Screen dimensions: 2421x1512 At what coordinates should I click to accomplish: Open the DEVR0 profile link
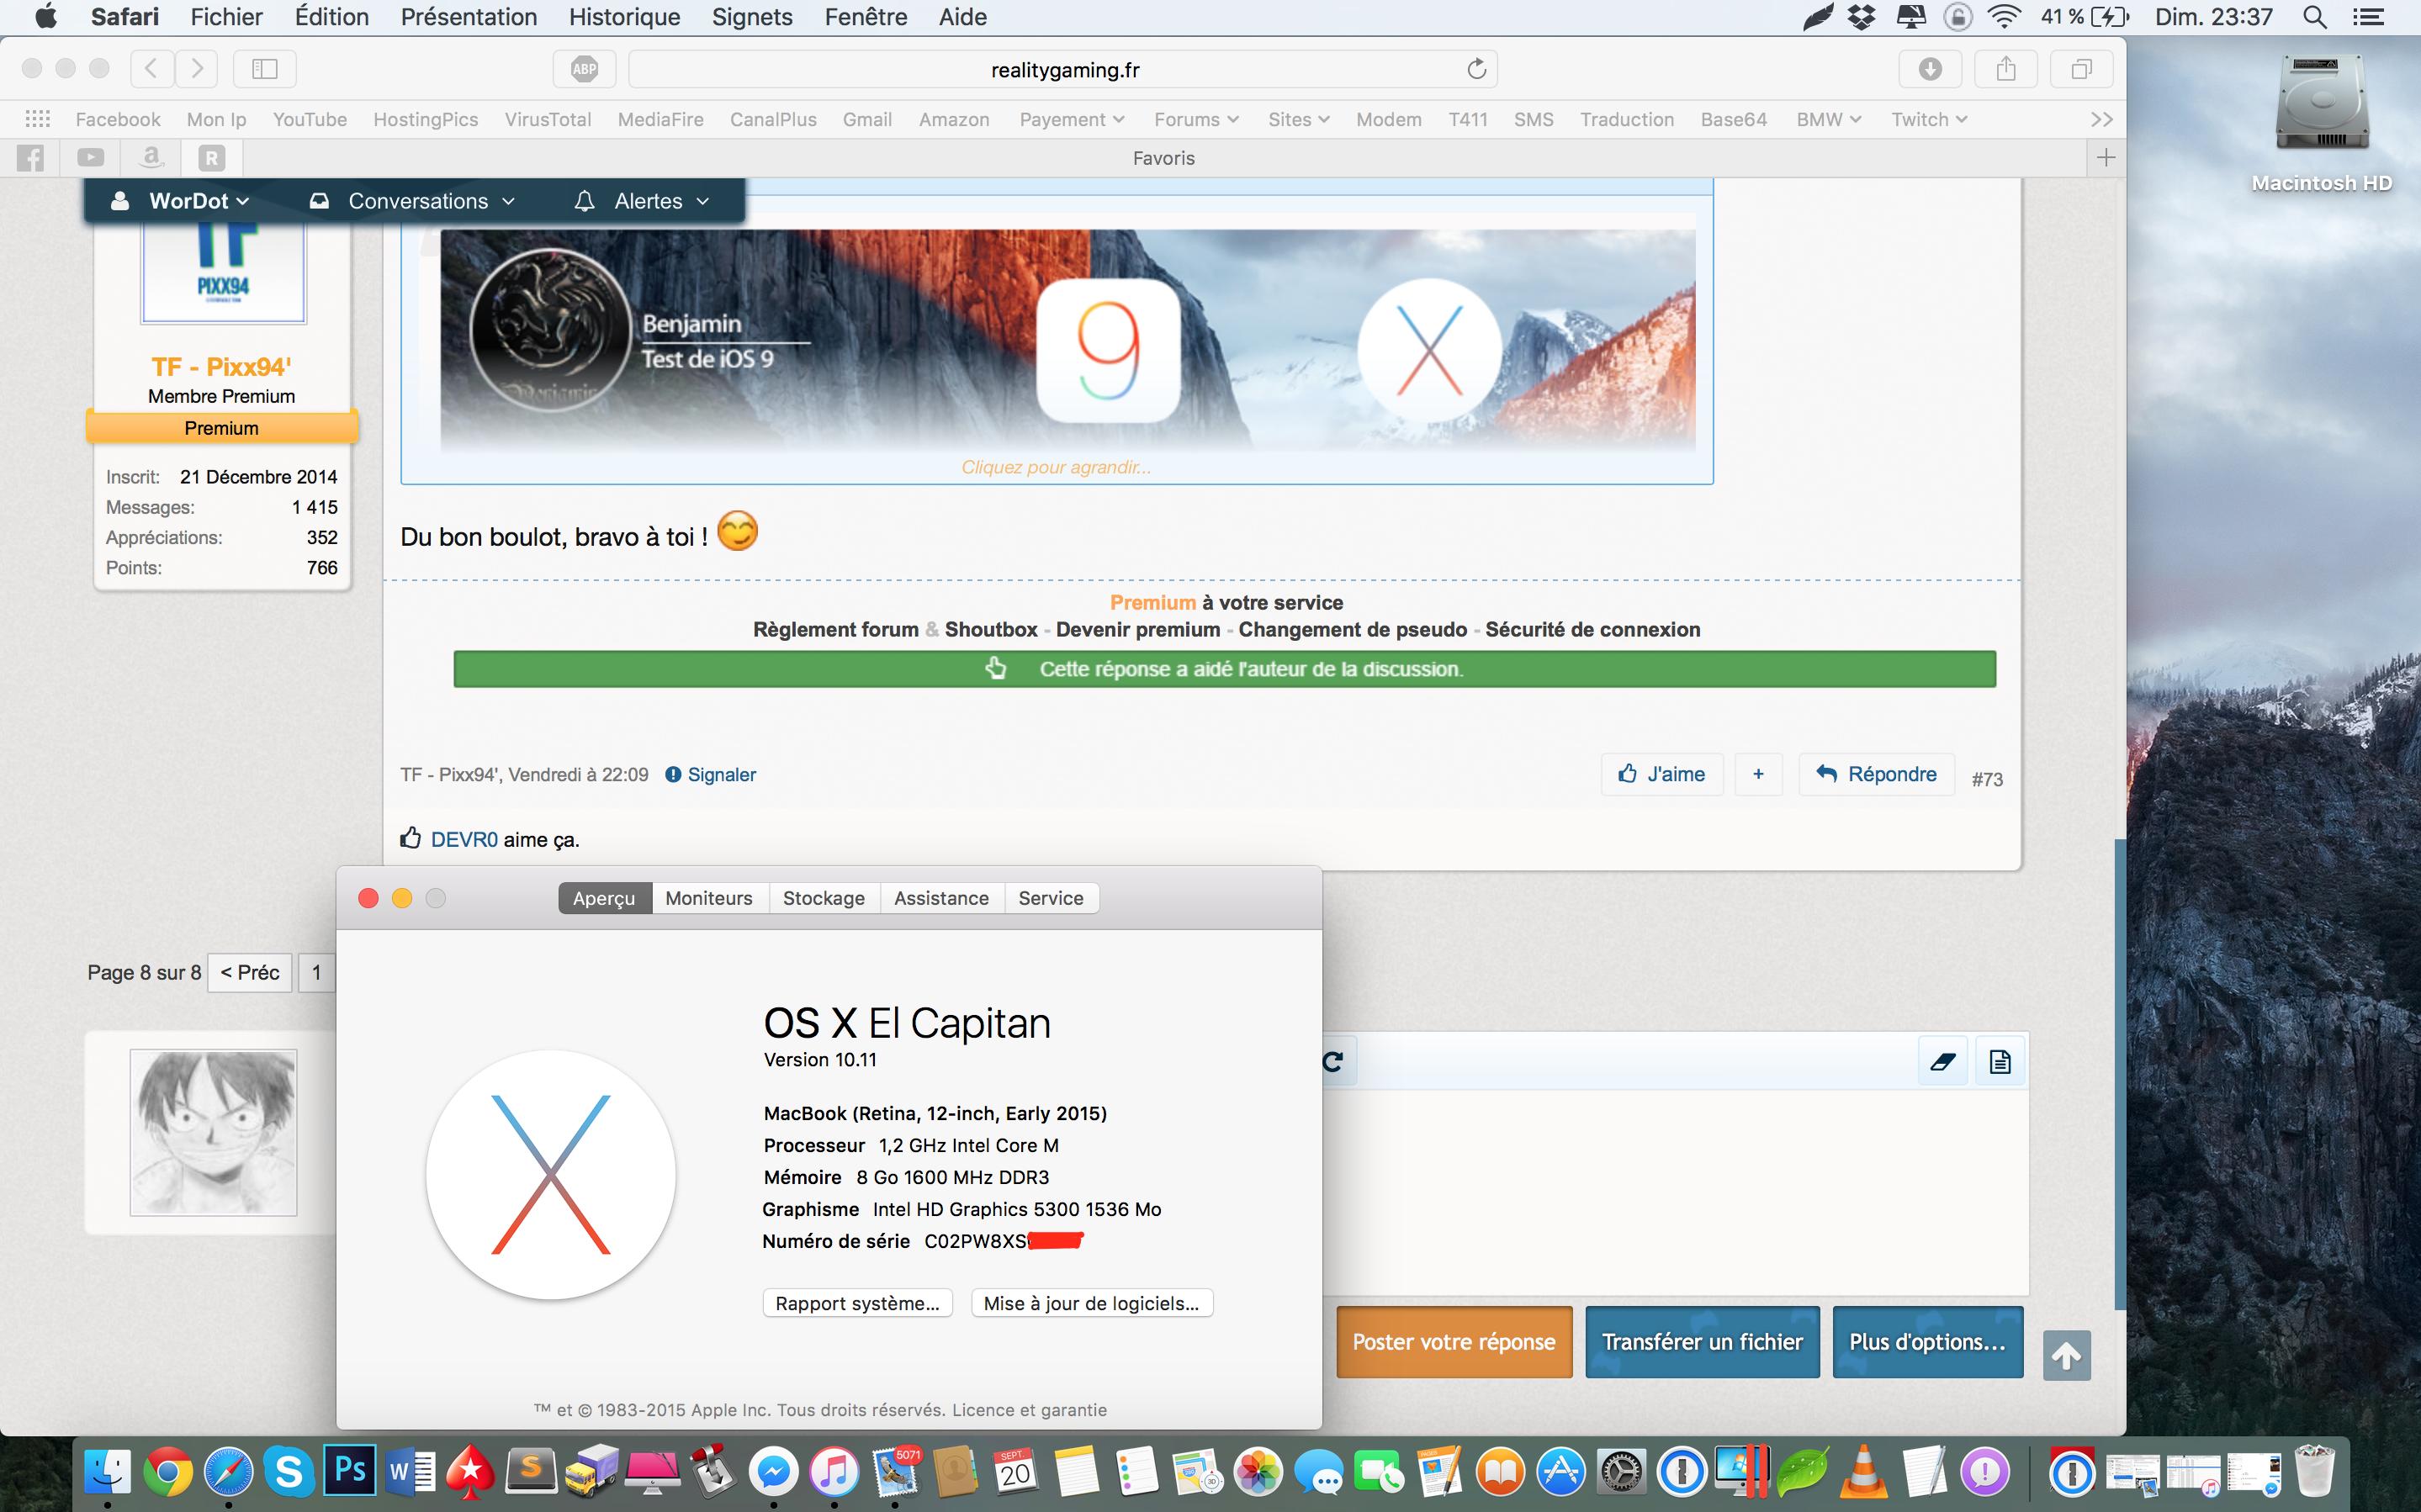(464, 840)
